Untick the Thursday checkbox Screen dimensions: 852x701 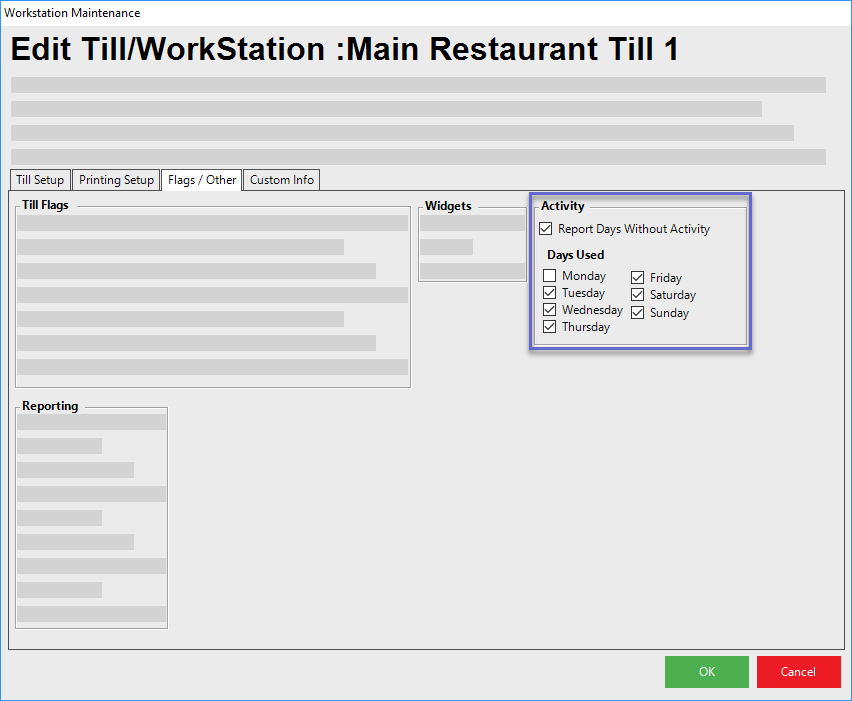coord(550,327)
